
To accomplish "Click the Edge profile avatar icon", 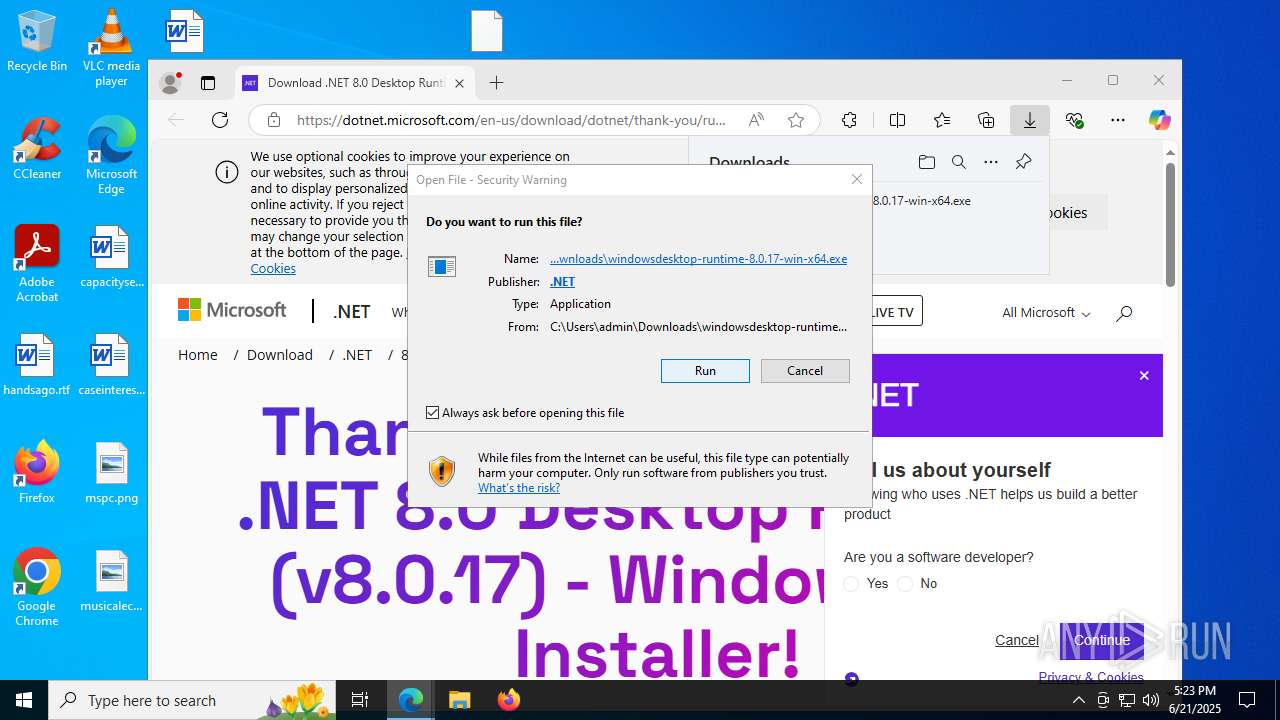I will click(x=171, y=83).
